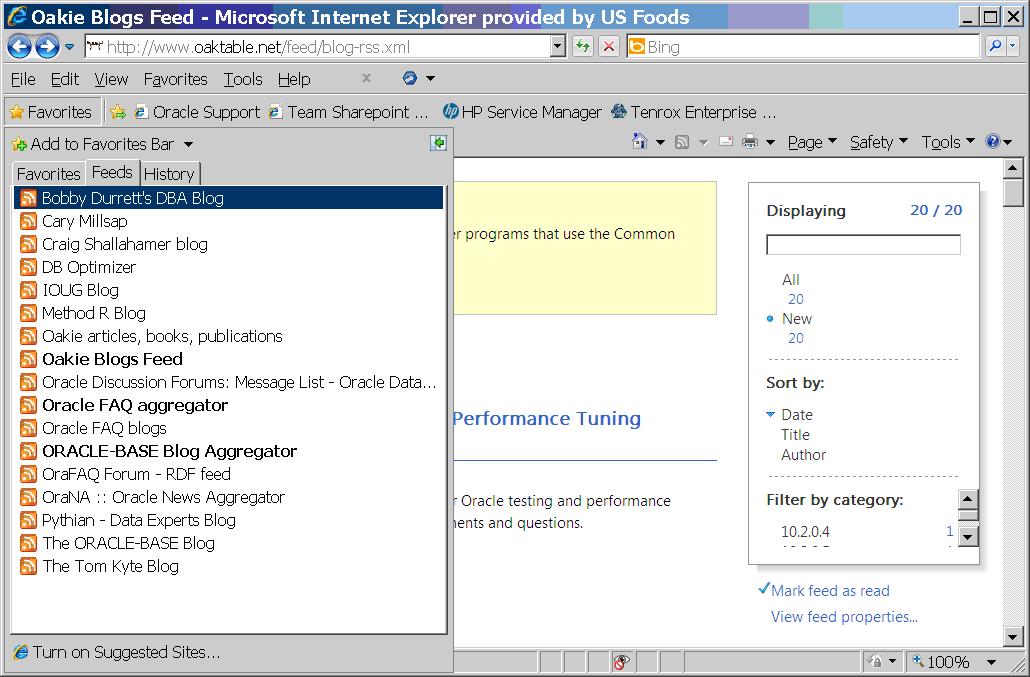The image size is (1030, 677).
Task: Go forward with the Forward arrow button
Action: (x=47, y=47)
